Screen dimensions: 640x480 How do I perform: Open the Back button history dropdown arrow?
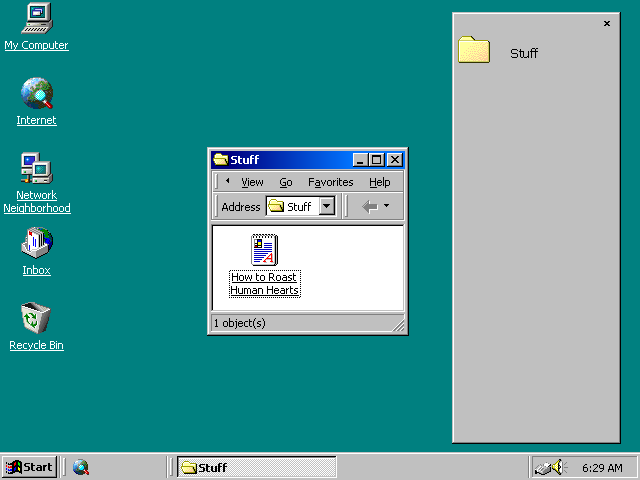[x=386, y=206]
